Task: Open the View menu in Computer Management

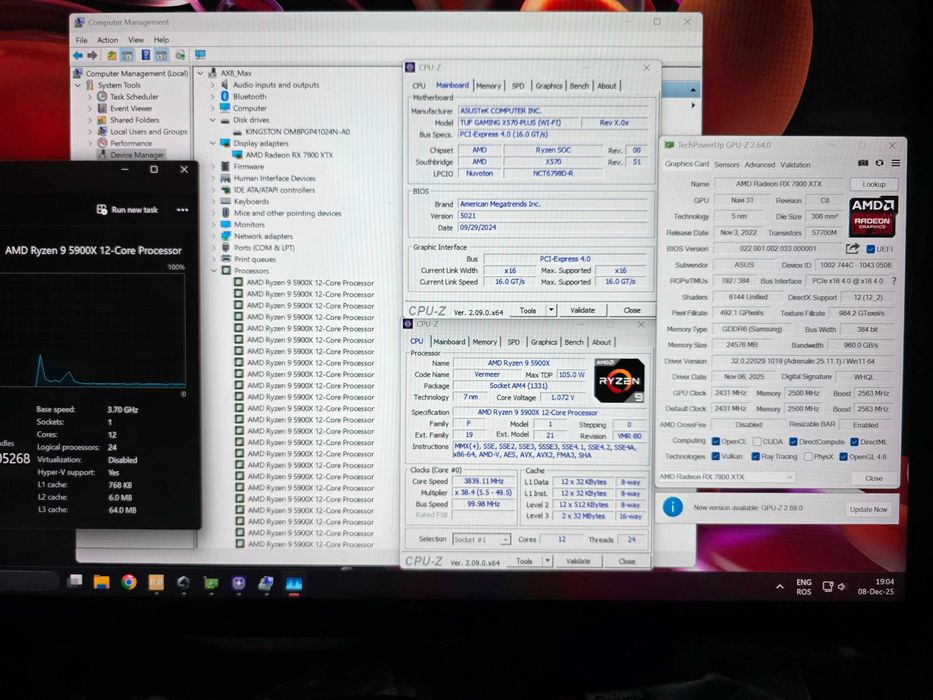Action: 136,40
